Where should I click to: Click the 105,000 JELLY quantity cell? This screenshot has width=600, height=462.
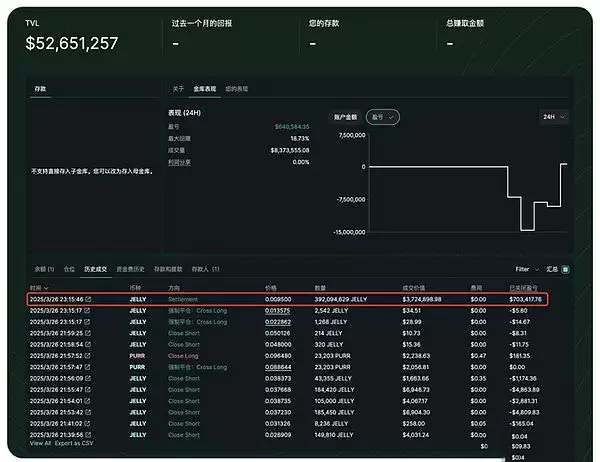[x=334, y=401]
